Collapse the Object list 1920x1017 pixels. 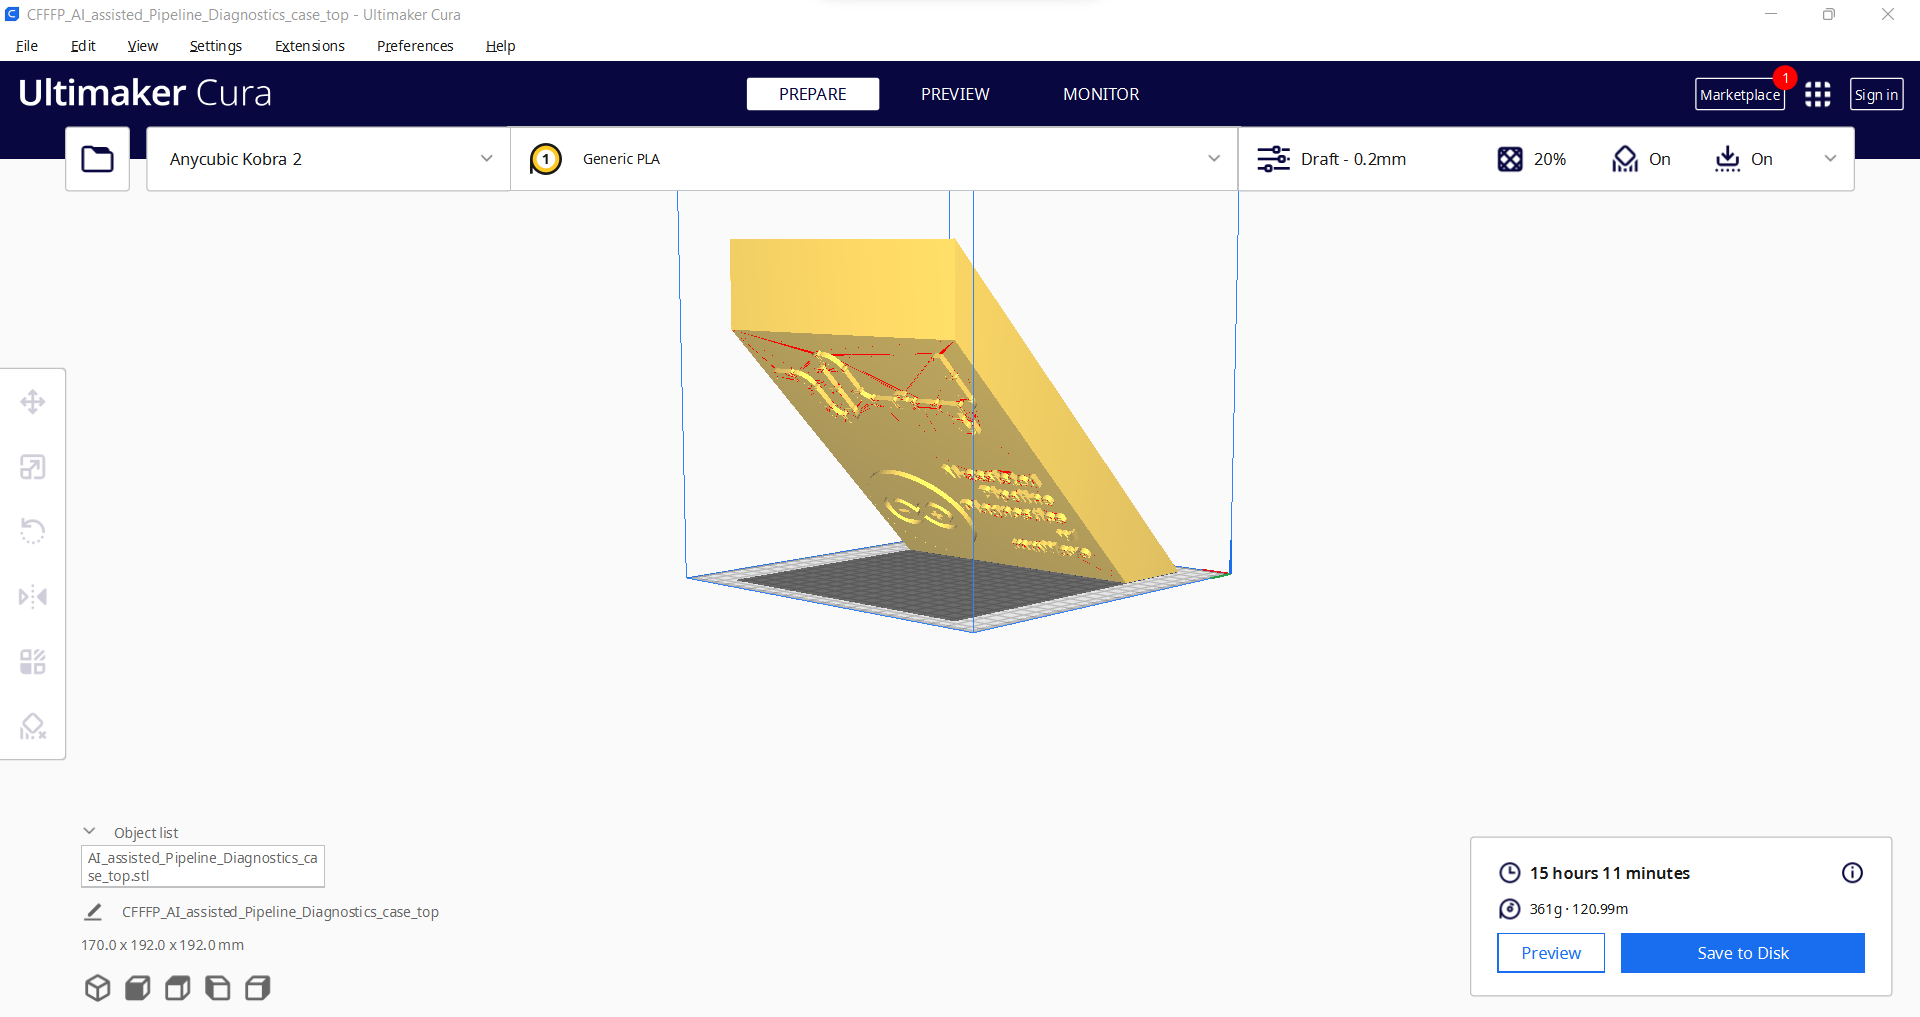[x=89, y=832]
